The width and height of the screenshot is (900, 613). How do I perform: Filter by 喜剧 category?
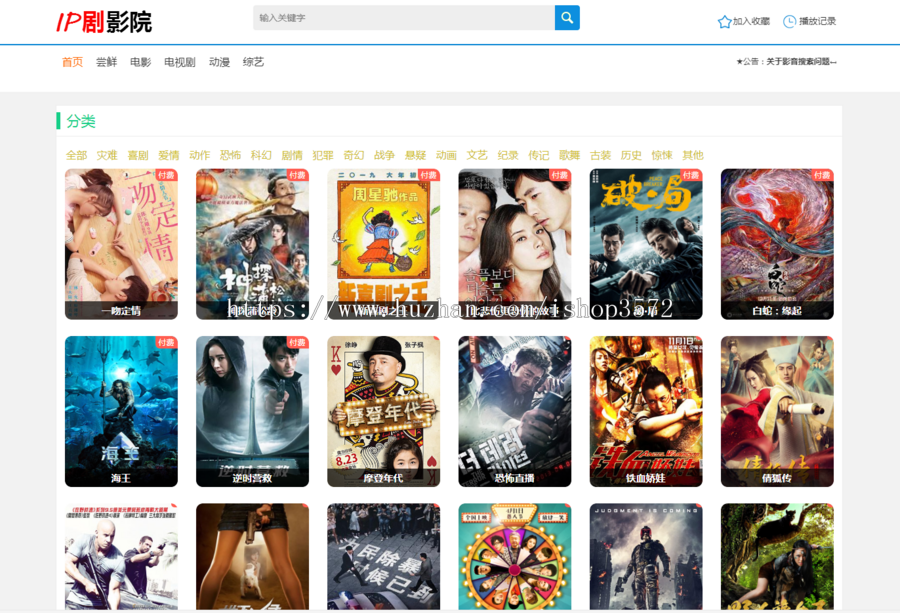coord(138,155)
